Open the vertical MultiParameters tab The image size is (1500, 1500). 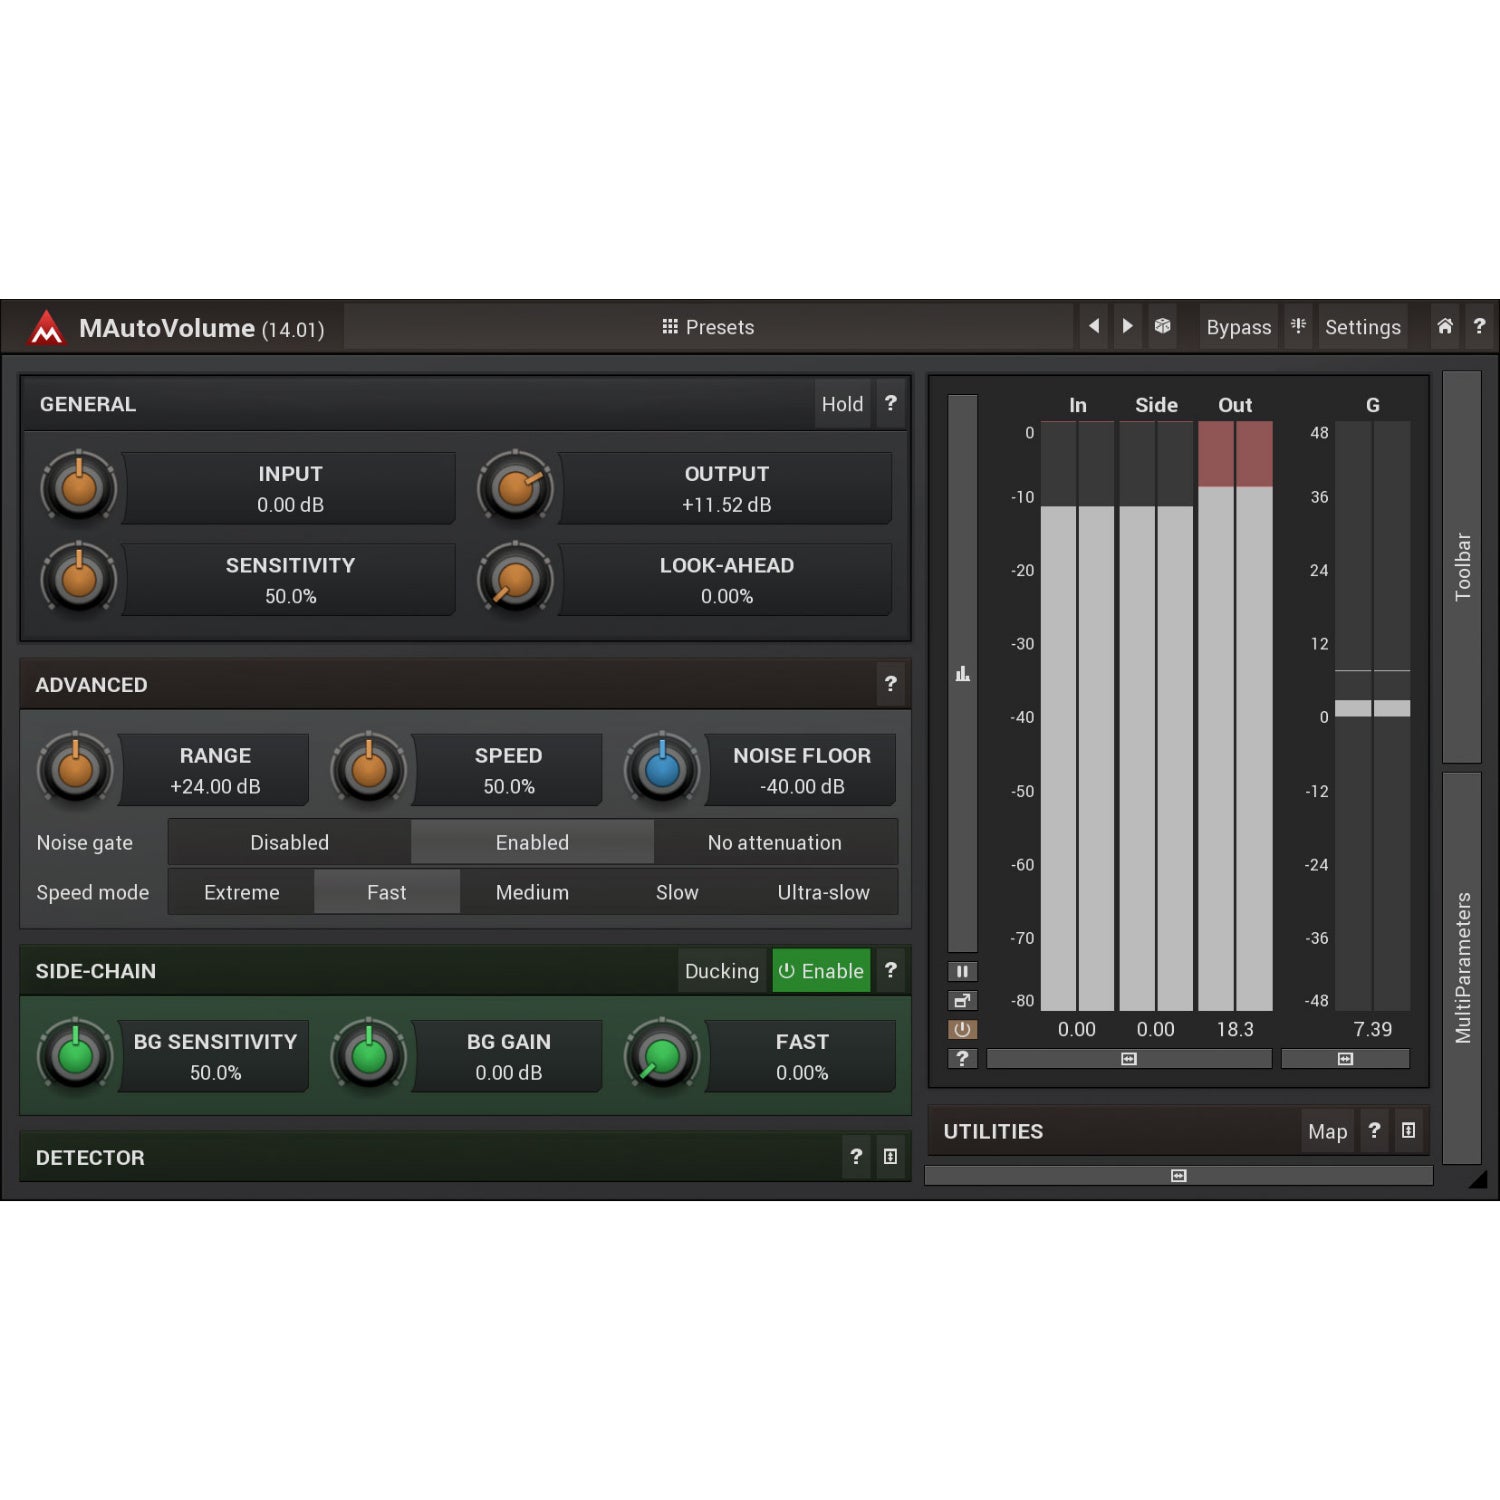[1461, 968]
